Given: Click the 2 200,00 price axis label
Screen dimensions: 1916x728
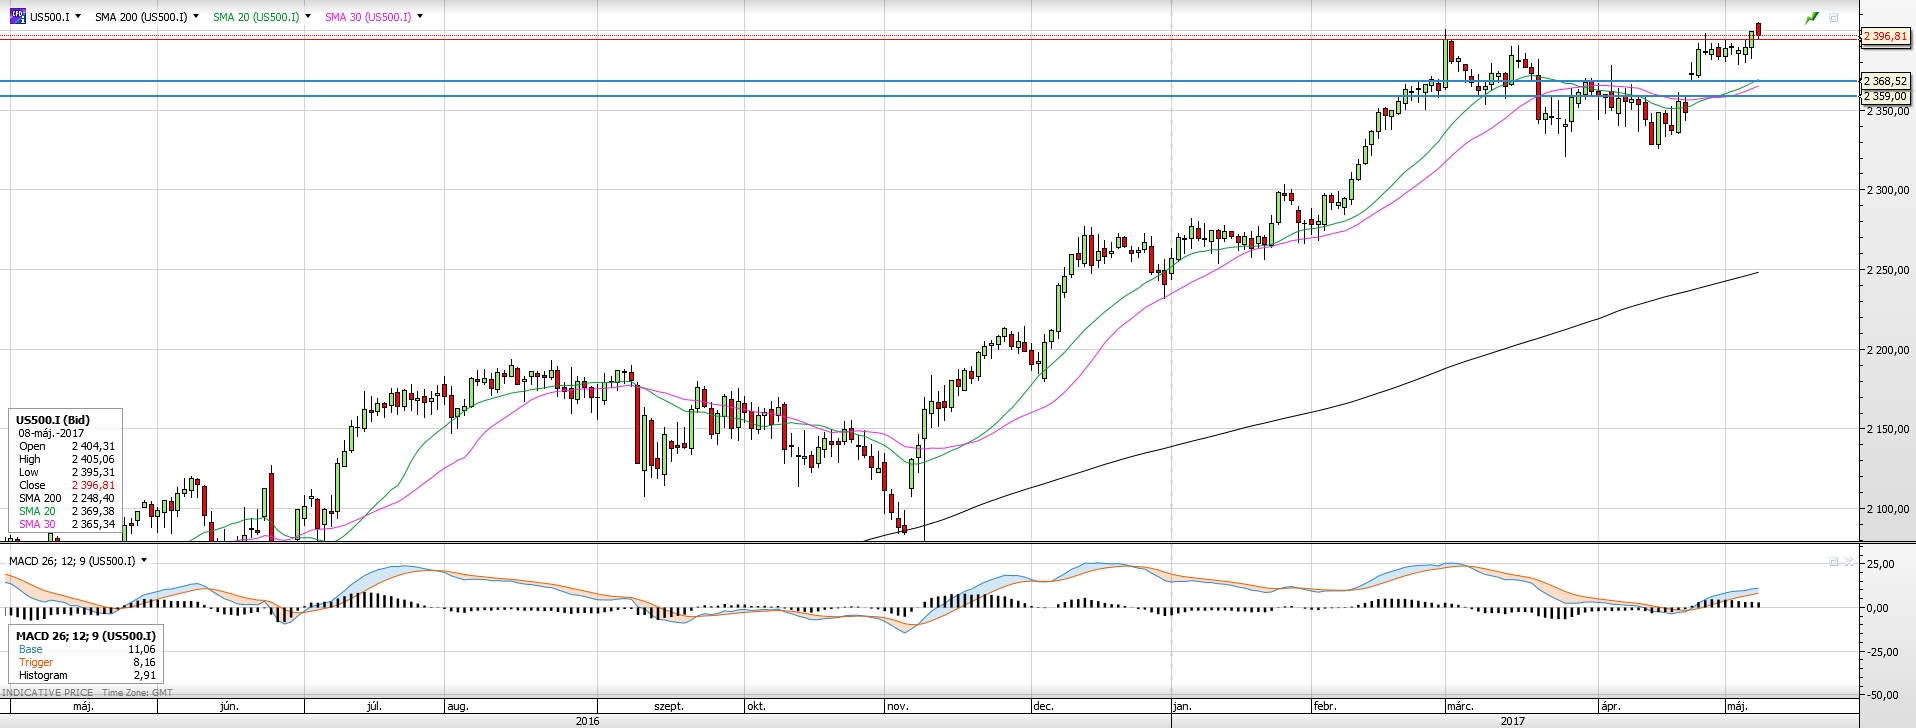Looking at the screenshot, I should coord(1888,350).
